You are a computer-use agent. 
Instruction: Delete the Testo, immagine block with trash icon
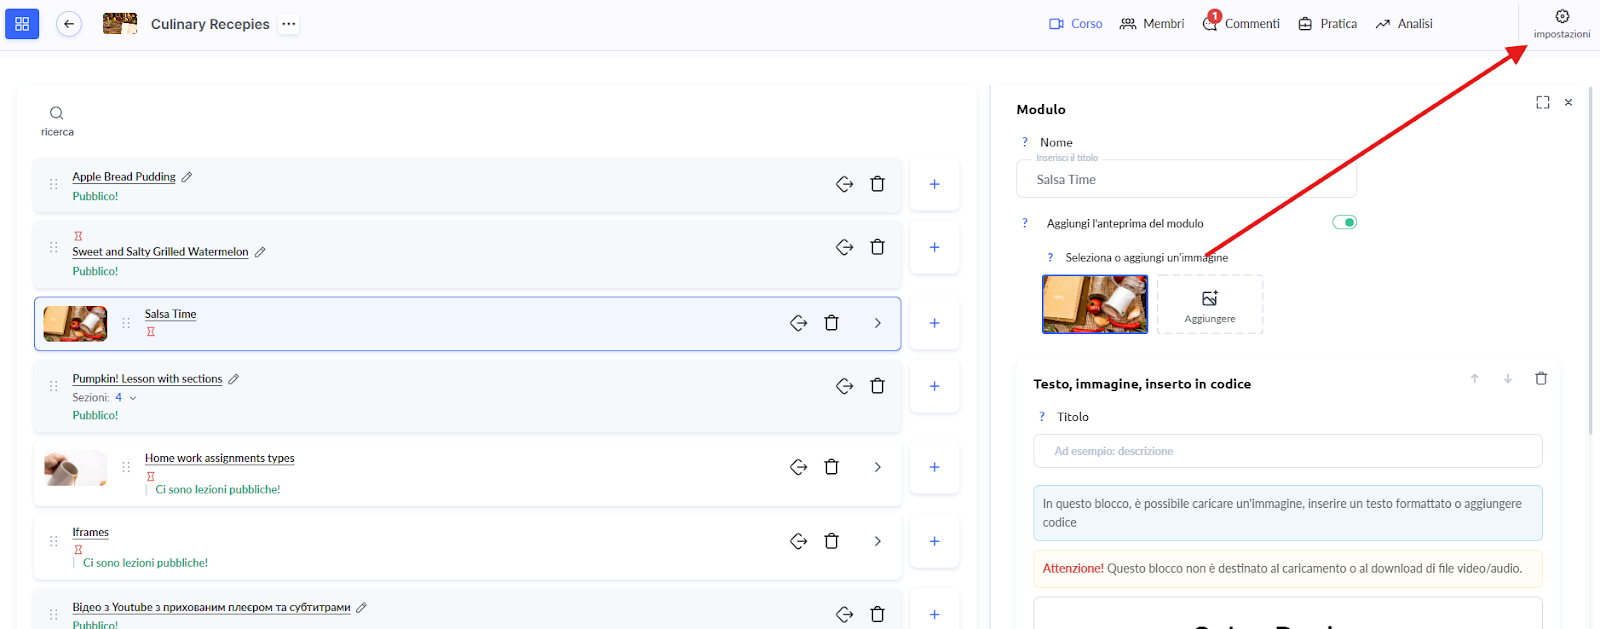(x=1540, y=379)
